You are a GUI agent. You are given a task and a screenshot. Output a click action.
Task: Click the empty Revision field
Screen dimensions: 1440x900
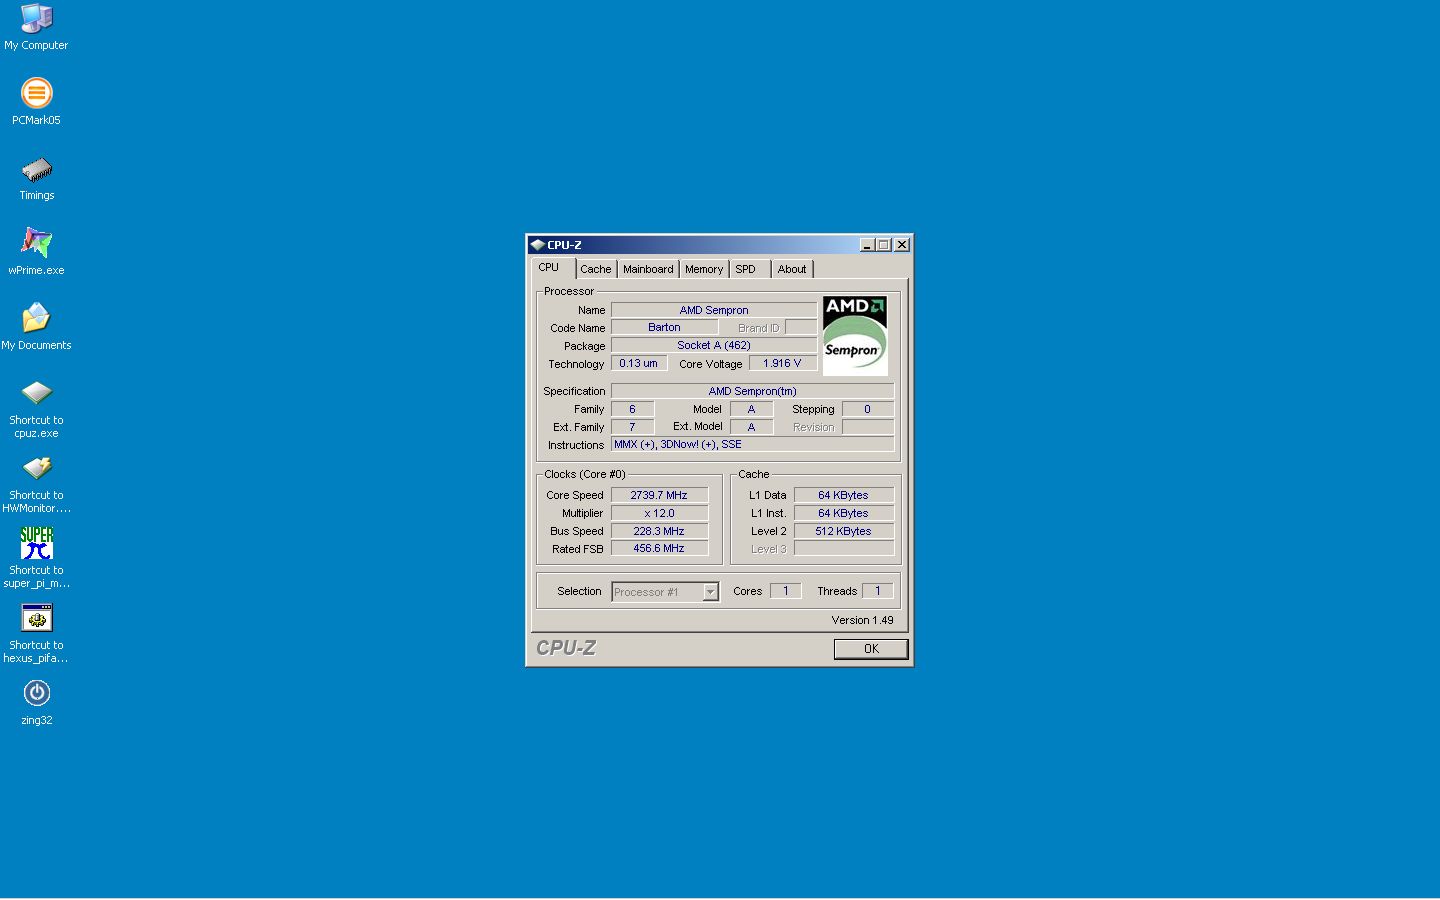867,427
